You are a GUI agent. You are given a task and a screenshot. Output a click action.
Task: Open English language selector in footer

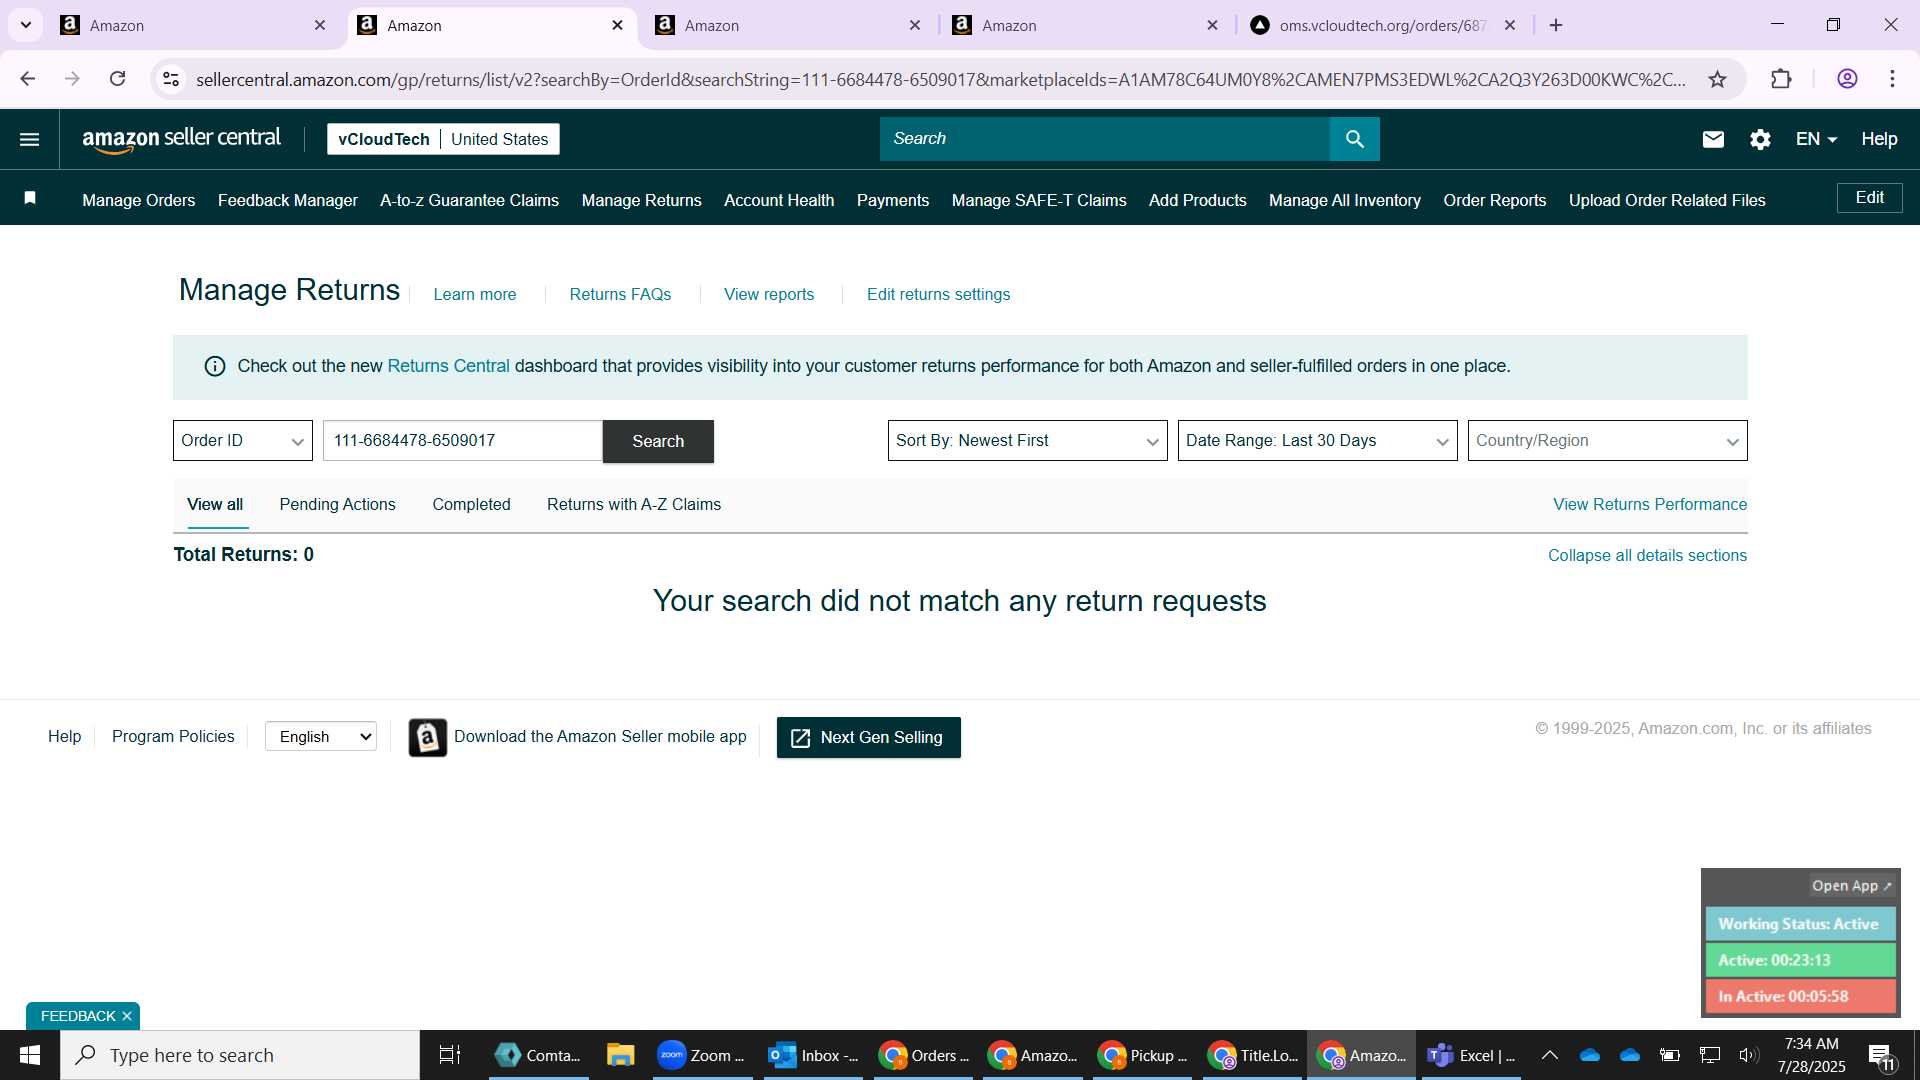(x=321, y=737)
